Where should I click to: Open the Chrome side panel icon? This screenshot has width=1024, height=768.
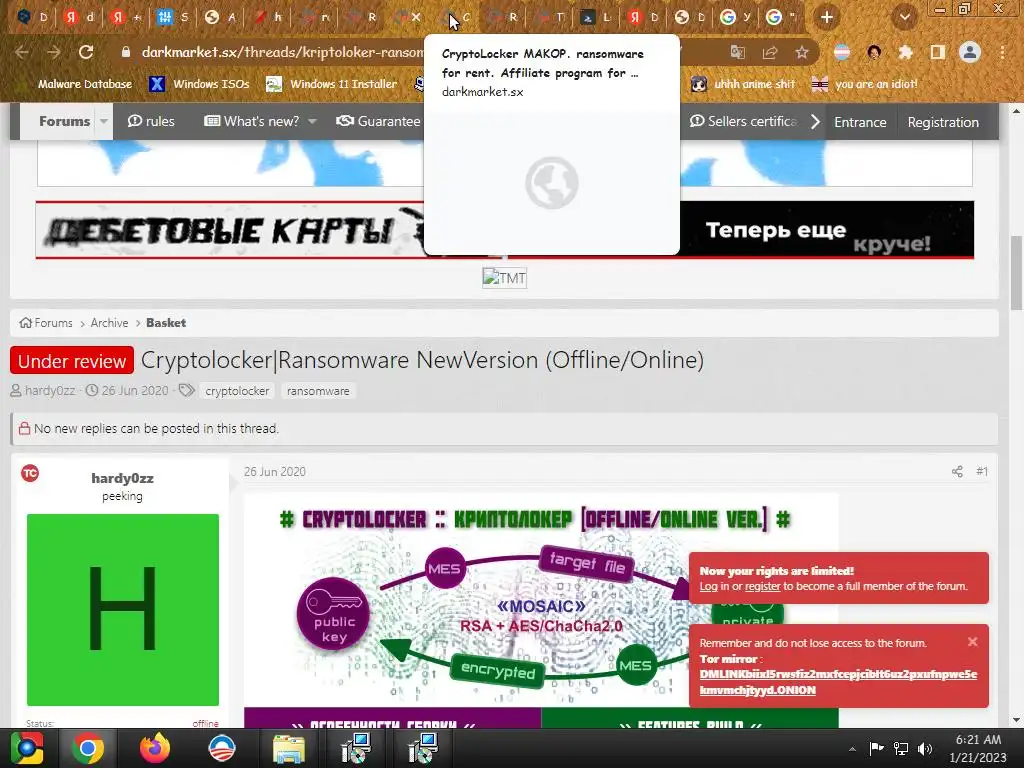point(937,52)
